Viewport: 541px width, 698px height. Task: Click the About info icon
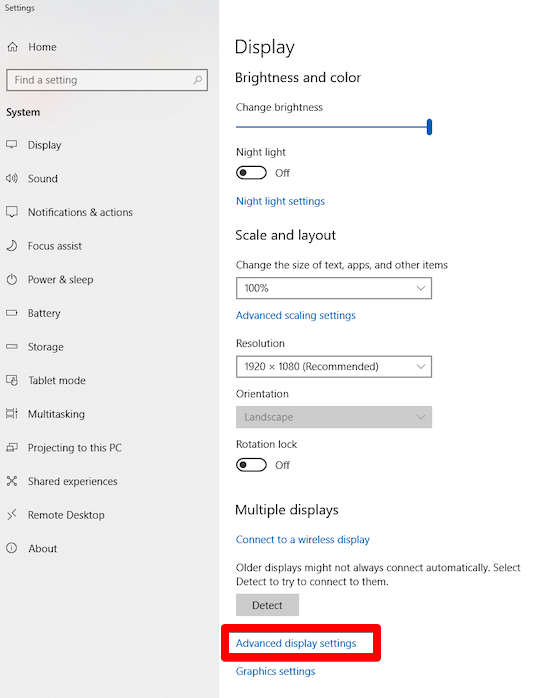(12, 548)
